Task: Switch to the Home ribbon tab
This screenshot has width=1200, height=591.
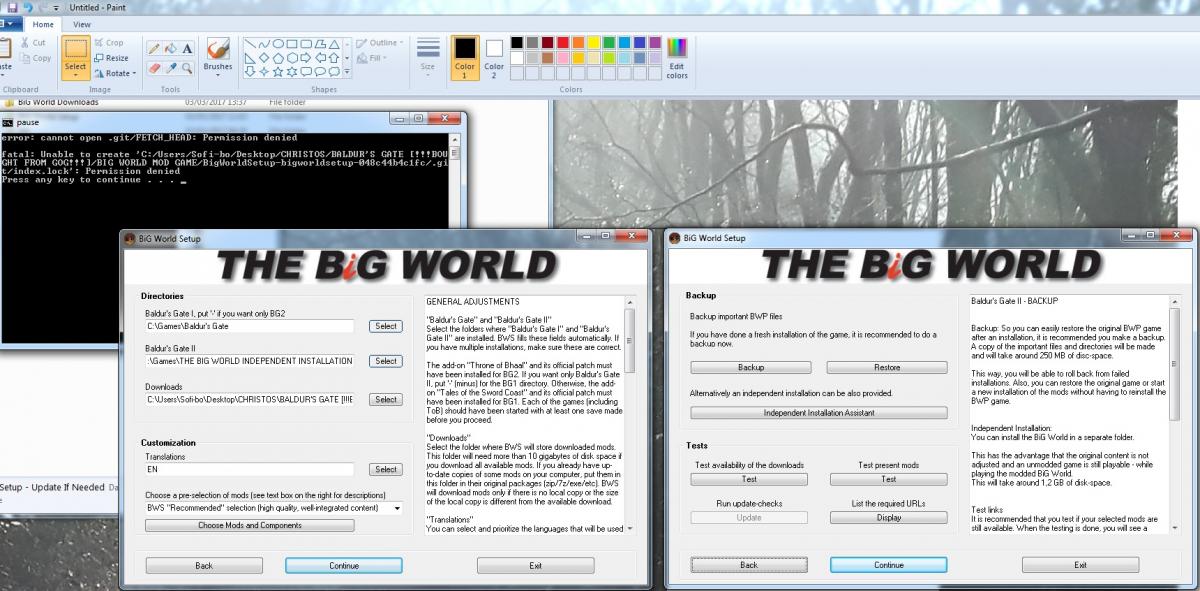Action: pyautogui.click(x=43, y=24)
